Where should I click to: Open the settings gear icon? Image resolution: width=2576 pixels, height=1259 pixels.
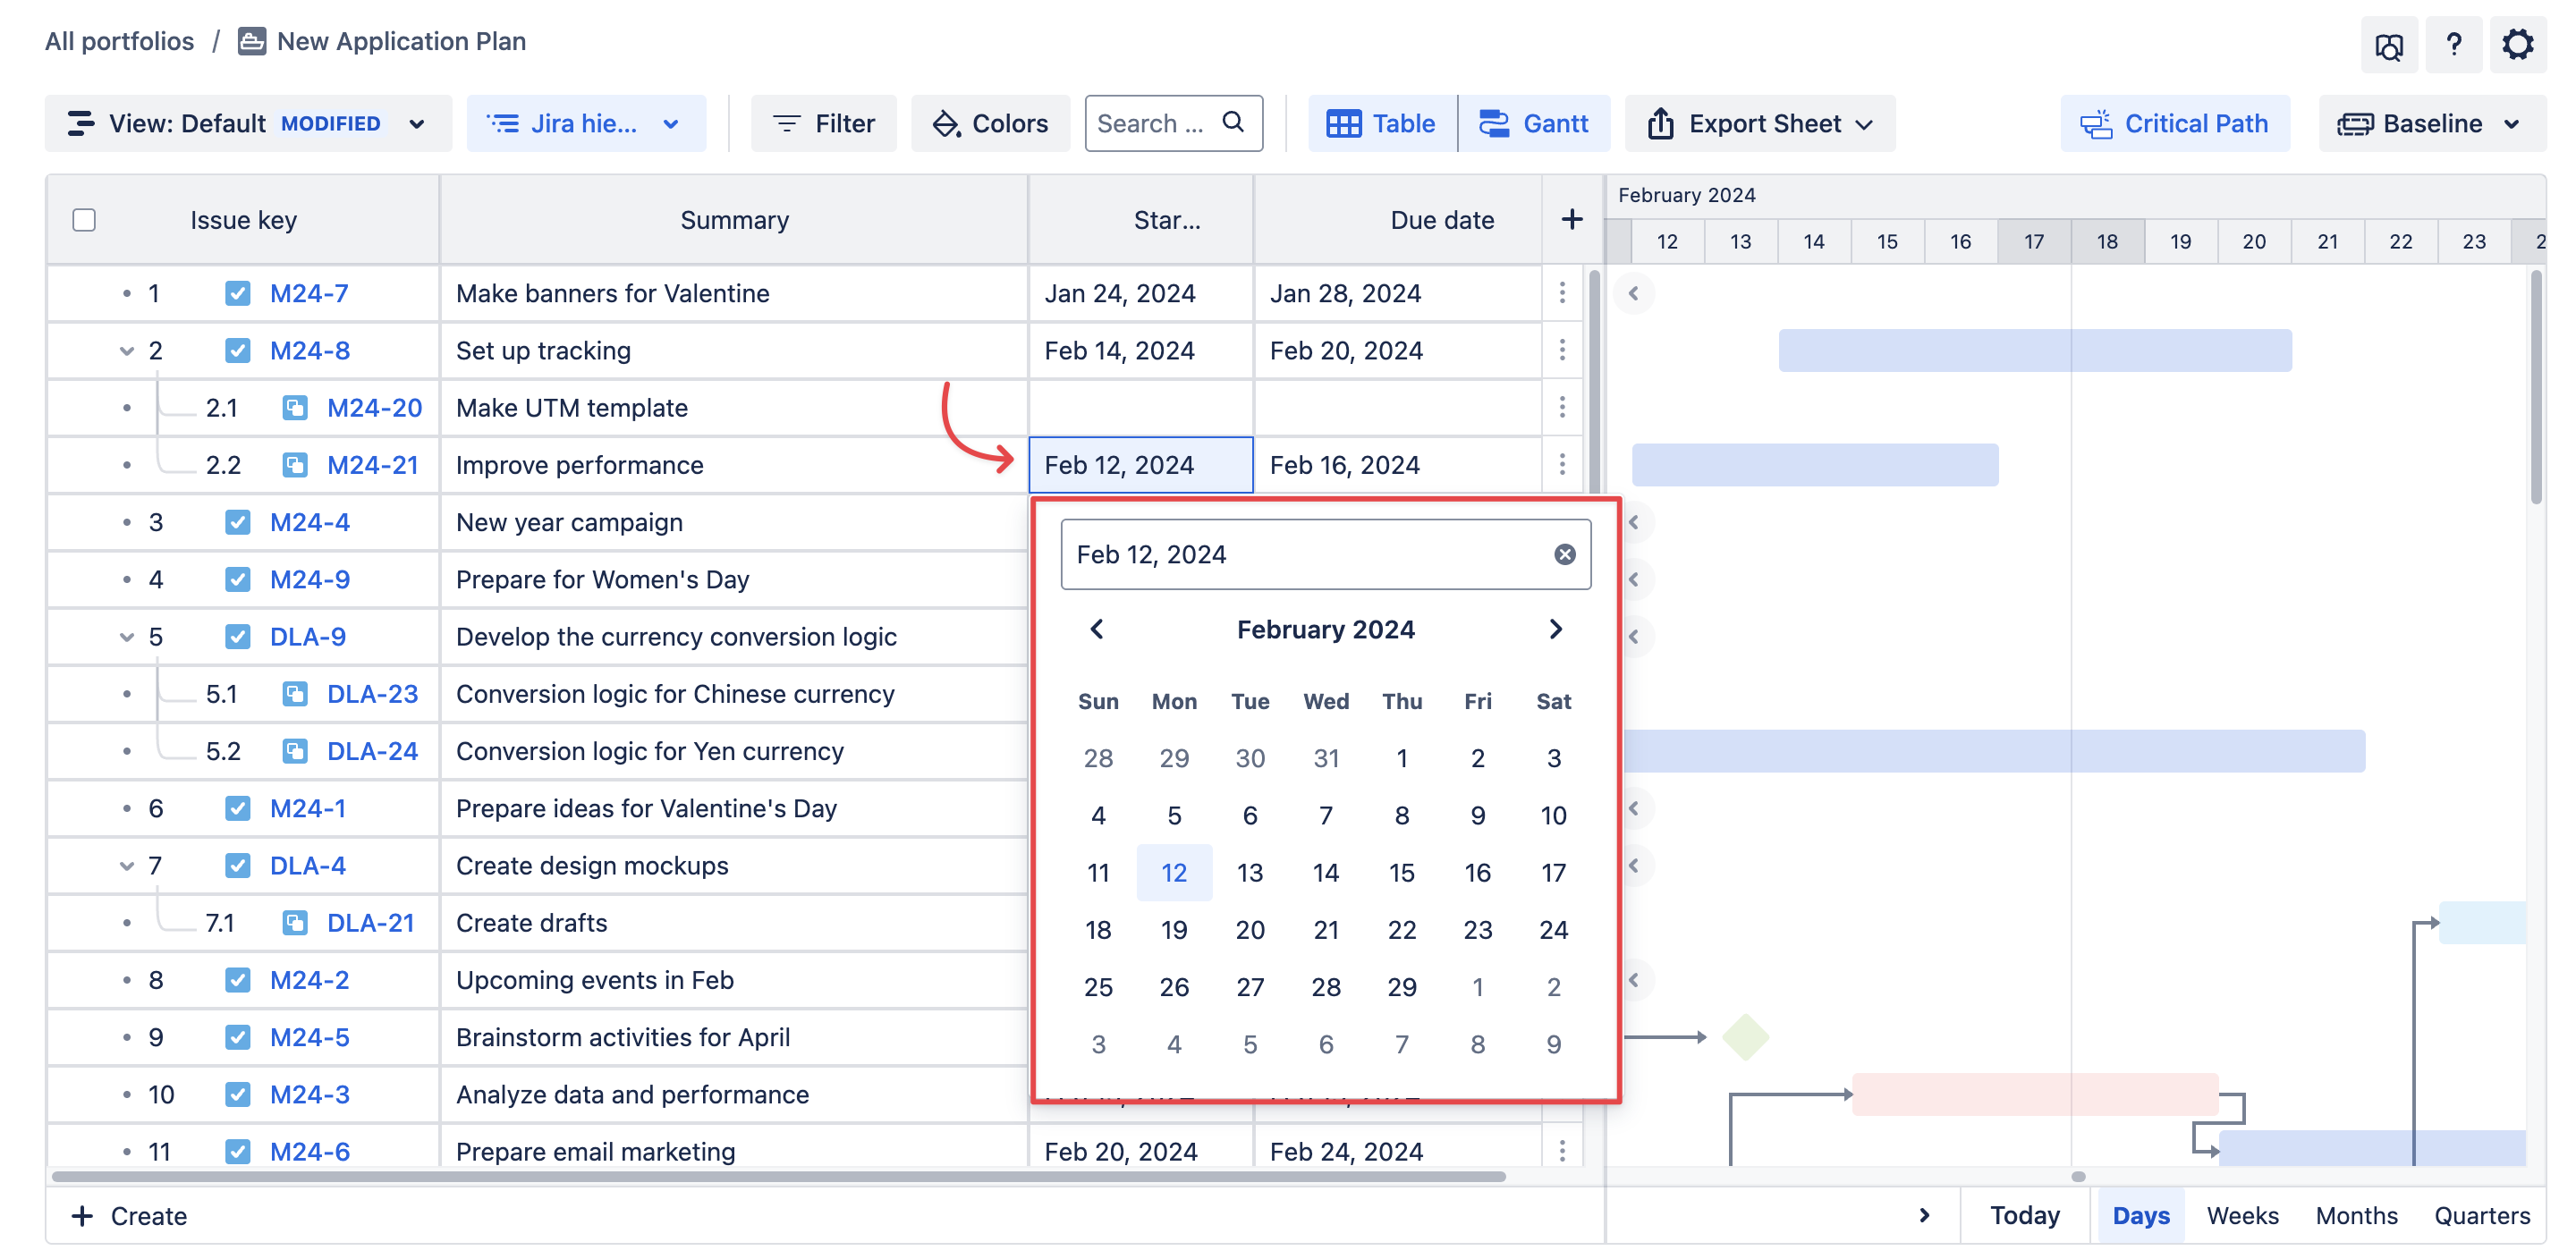pyautogui.click(x=2516, y=44)
